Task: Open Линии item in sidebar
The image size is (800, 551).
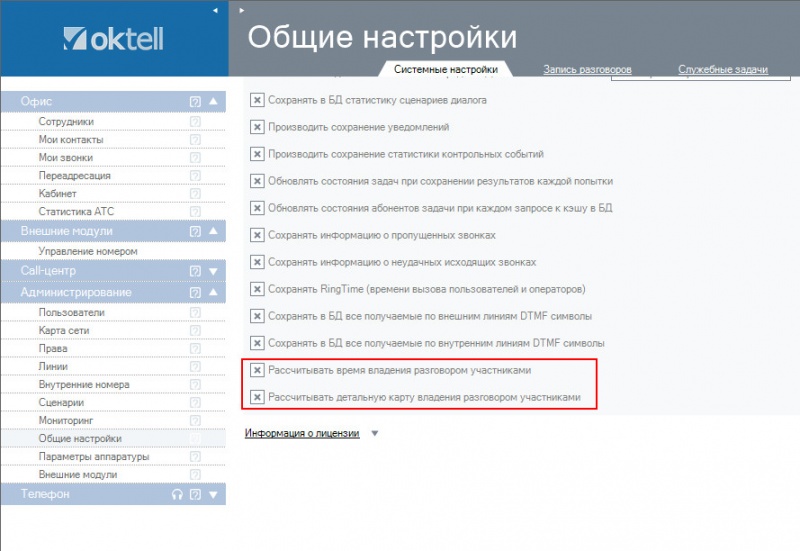Action: [53, 366]
